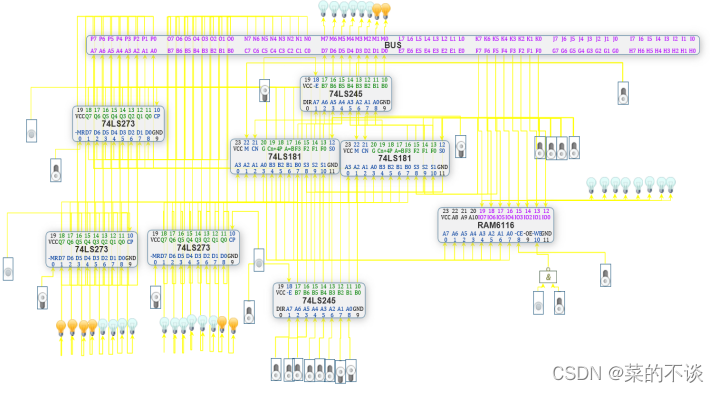The image size is (719, 393).
Task: Toggle the switch right of the second 74LS181
Action: click(461, 146)
